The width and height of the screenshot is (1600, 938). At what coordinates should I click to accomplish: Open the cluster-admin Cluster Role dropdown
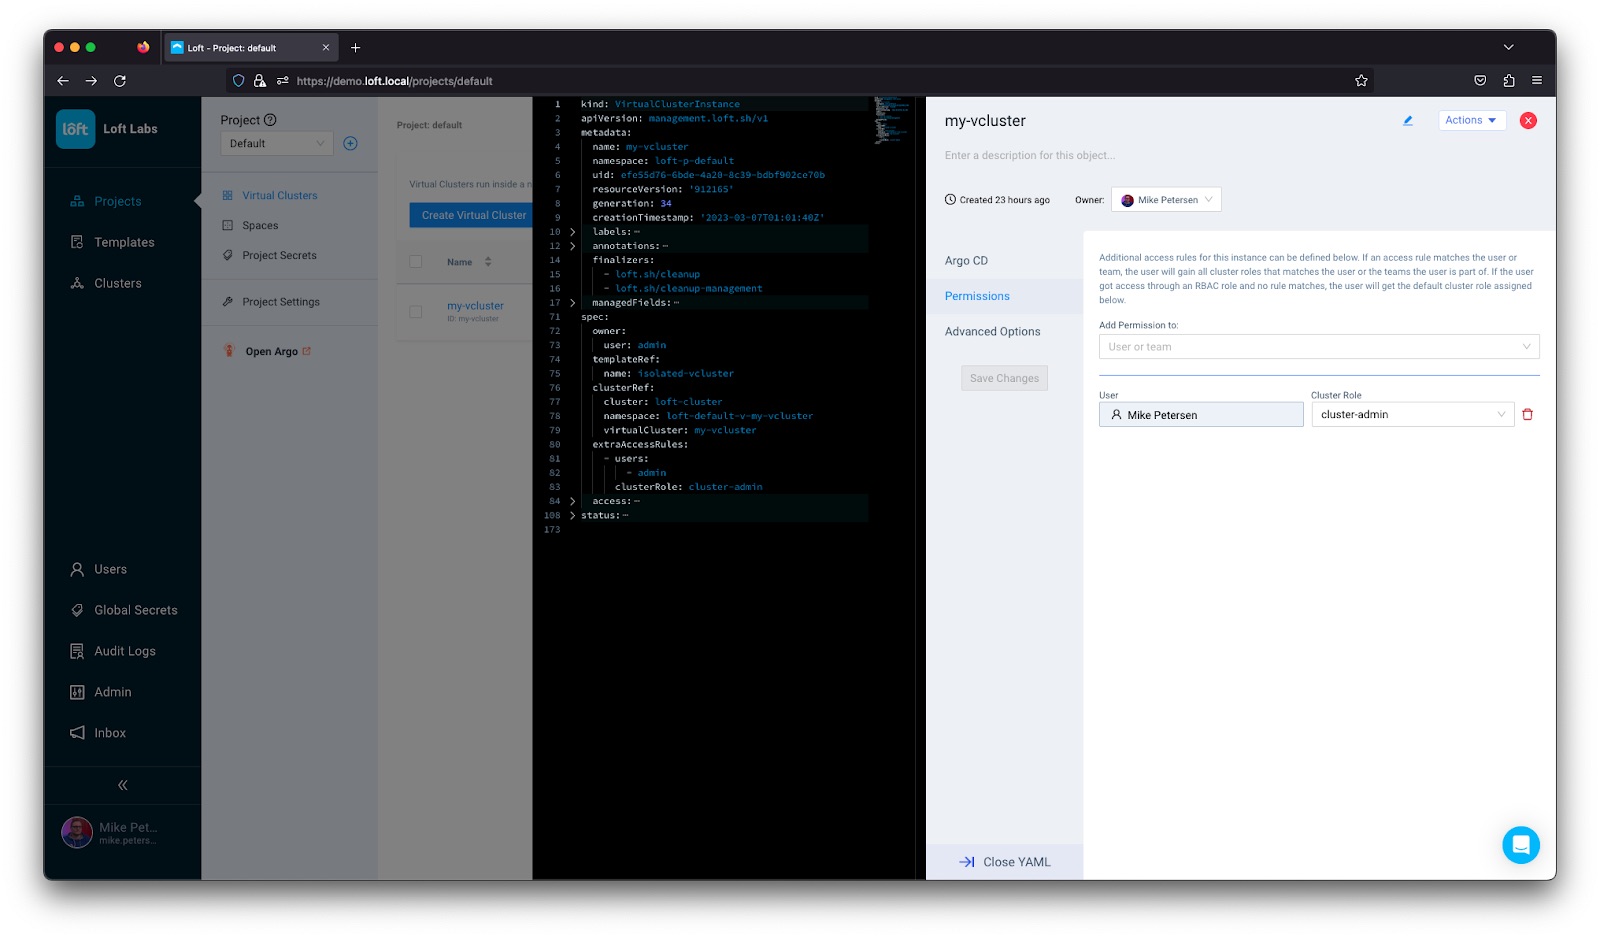point(1411,414)
